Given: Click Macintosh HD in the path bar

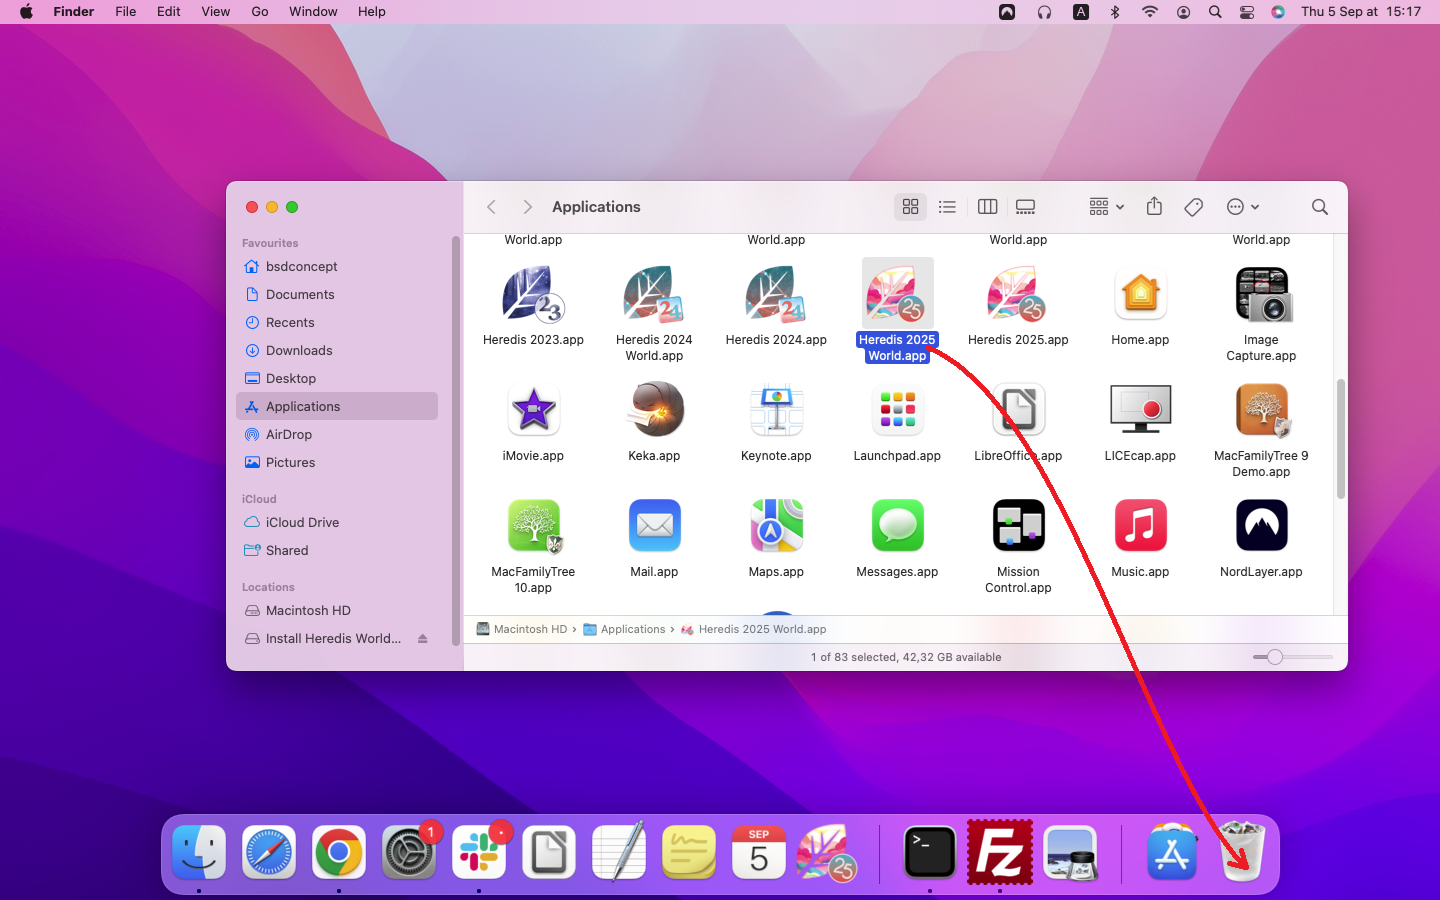Looking at the screenshot, I should (x=529, y=630).
